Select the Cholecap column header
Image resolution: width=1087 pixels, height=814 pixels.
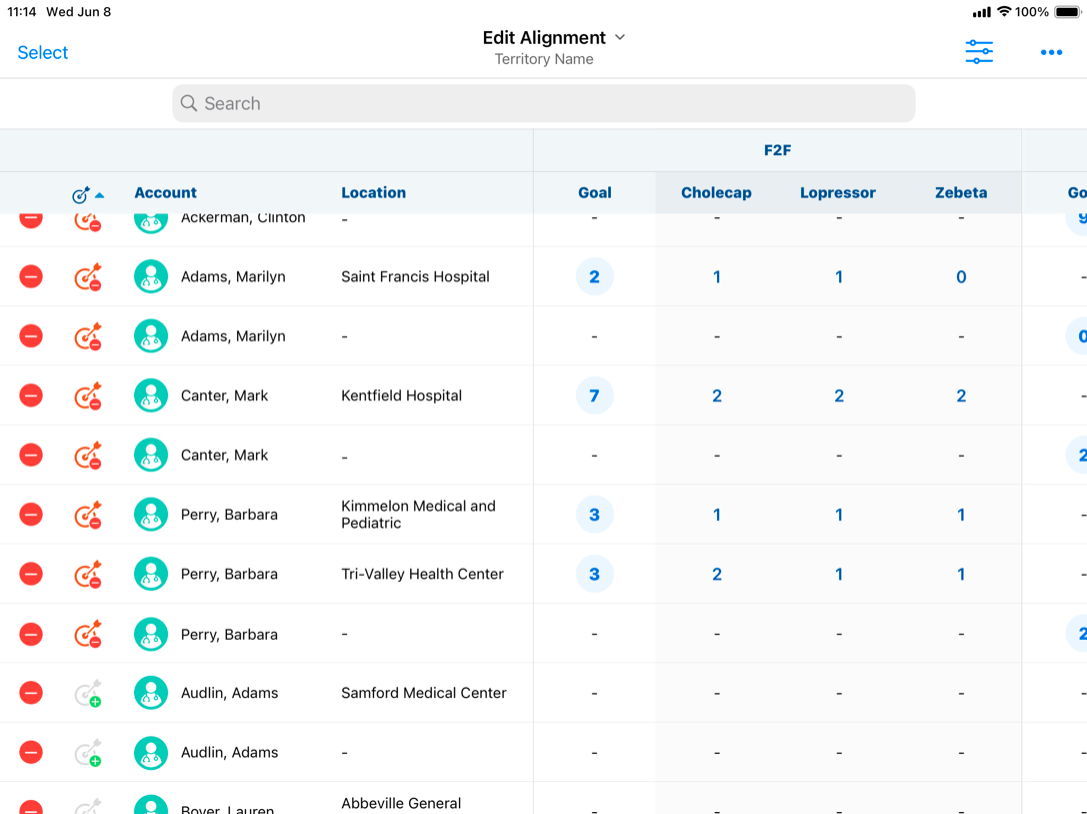716,193
